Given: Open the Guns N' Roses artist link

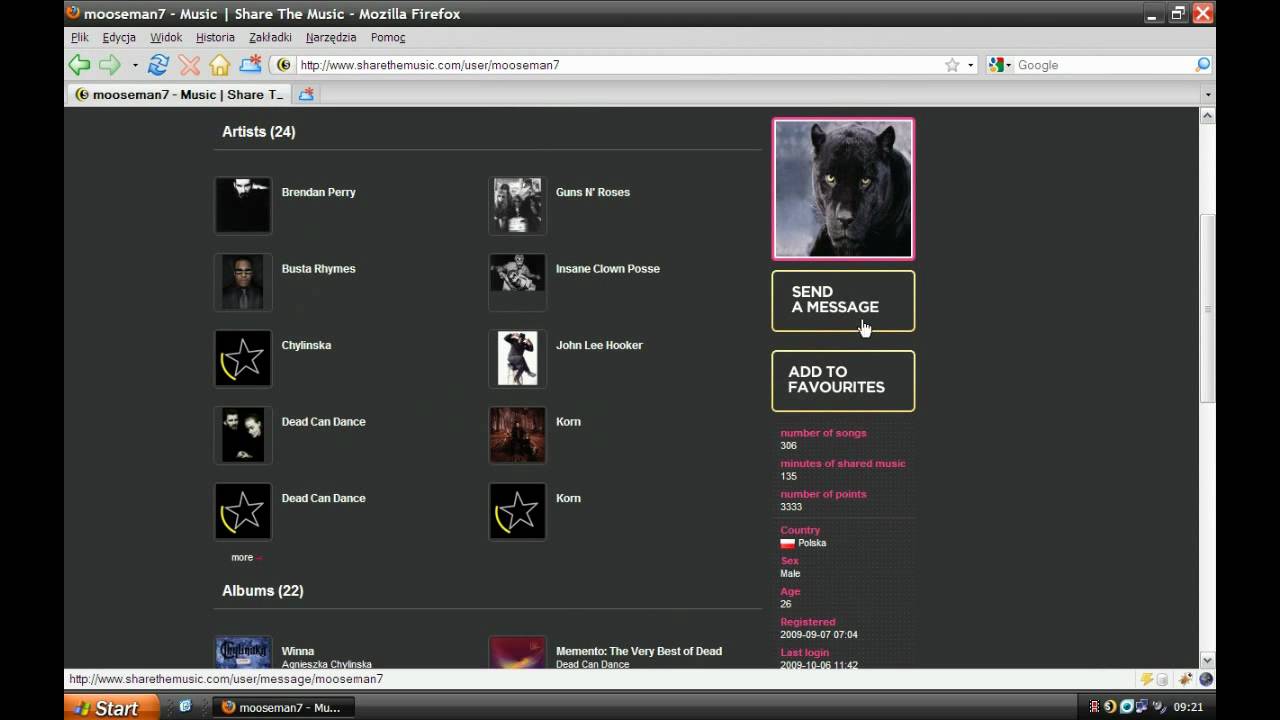Looking at the screenshot, I should click(593, 192).
